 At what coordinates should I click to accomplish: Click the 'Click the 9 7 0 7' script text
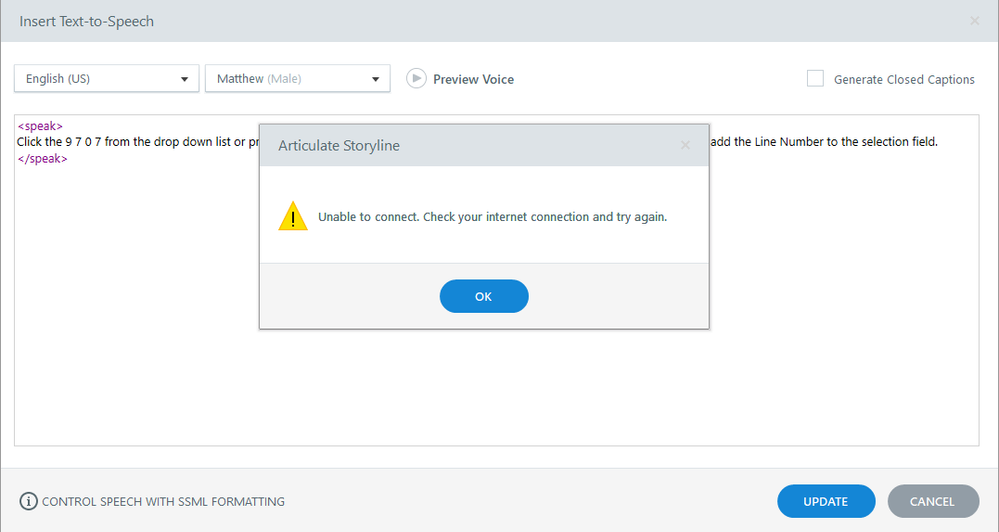[x=59, y=142]
